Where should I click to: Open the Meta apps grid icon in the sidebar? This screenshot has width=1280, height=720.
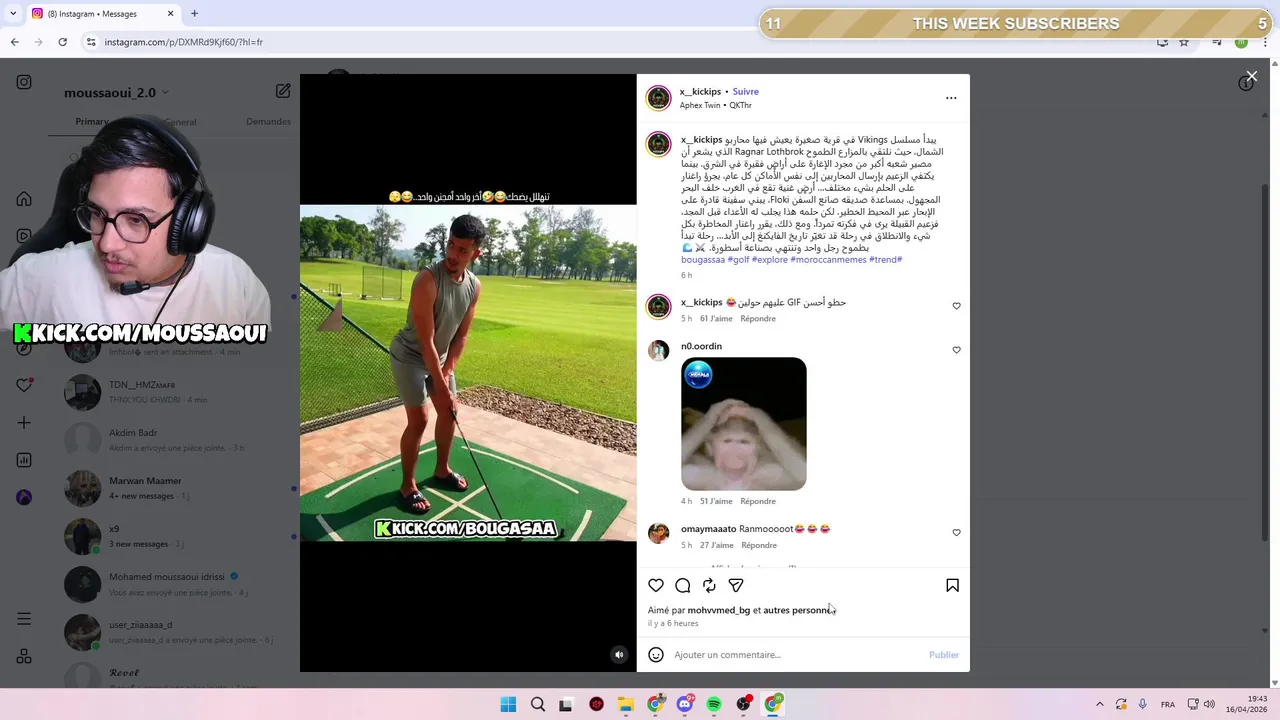click(24, 656)
